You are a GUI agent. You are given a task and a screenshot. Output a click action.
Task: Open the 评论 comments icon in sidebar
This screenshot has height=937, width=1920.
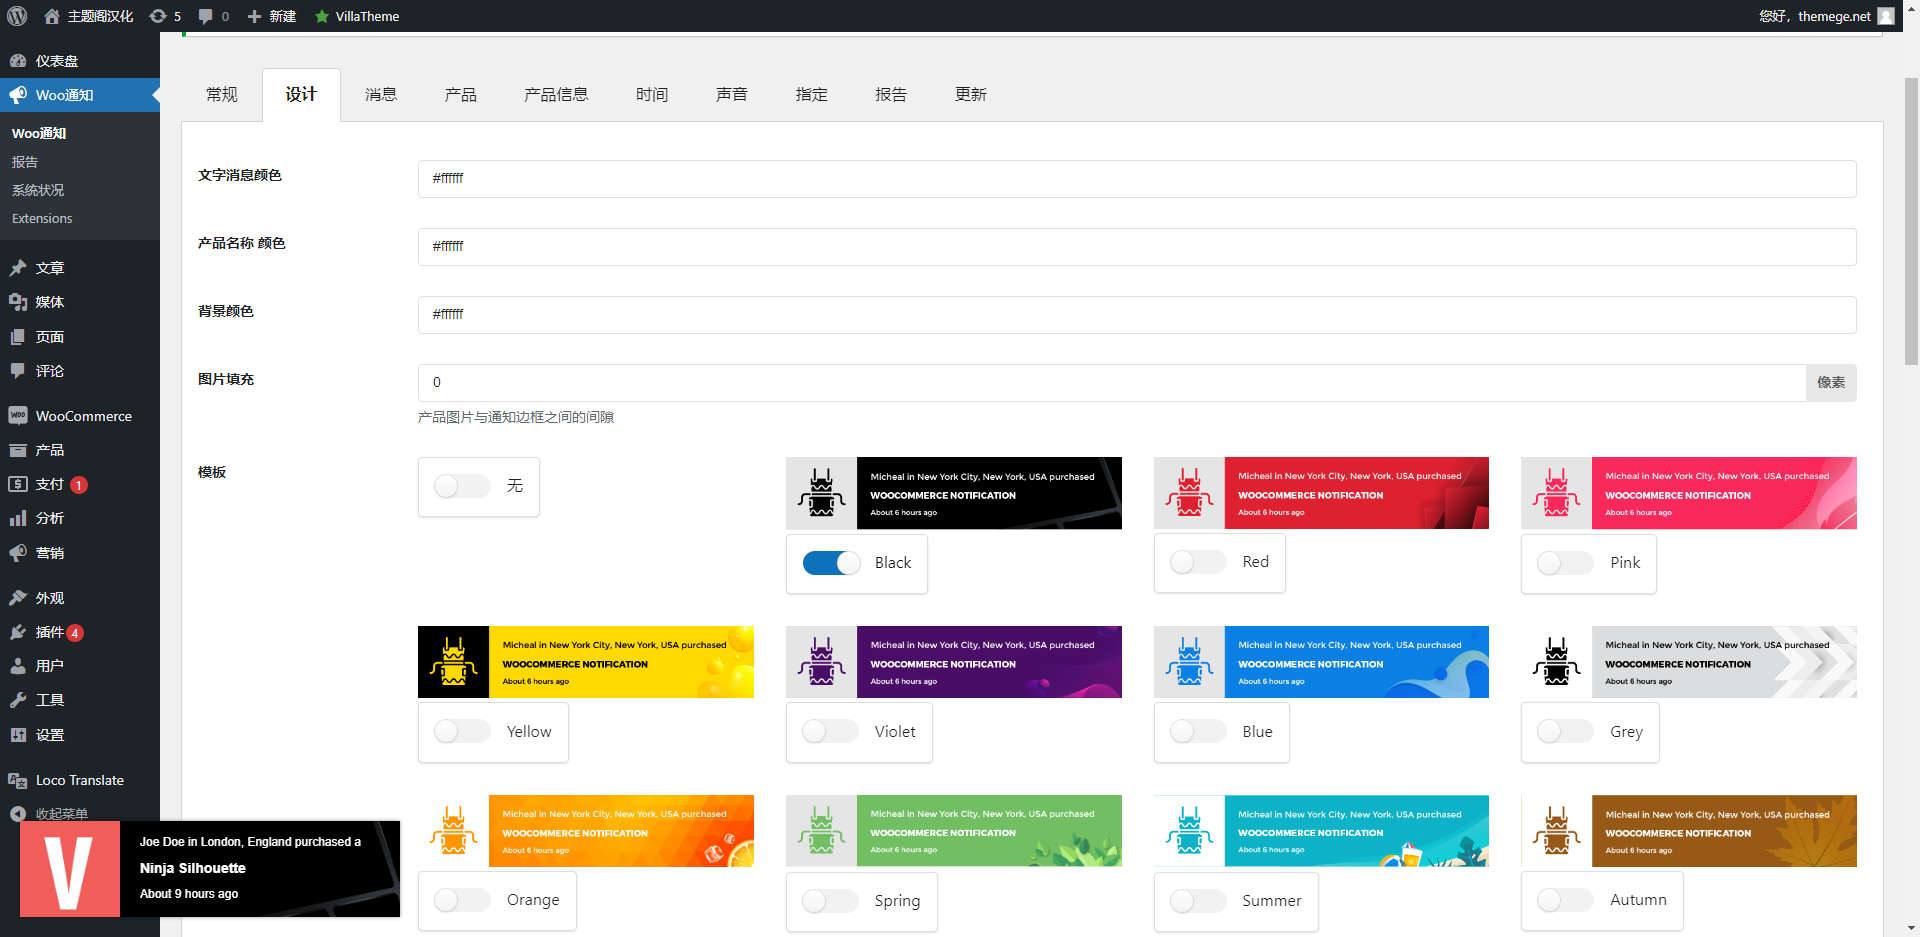(x=18, y=371)
